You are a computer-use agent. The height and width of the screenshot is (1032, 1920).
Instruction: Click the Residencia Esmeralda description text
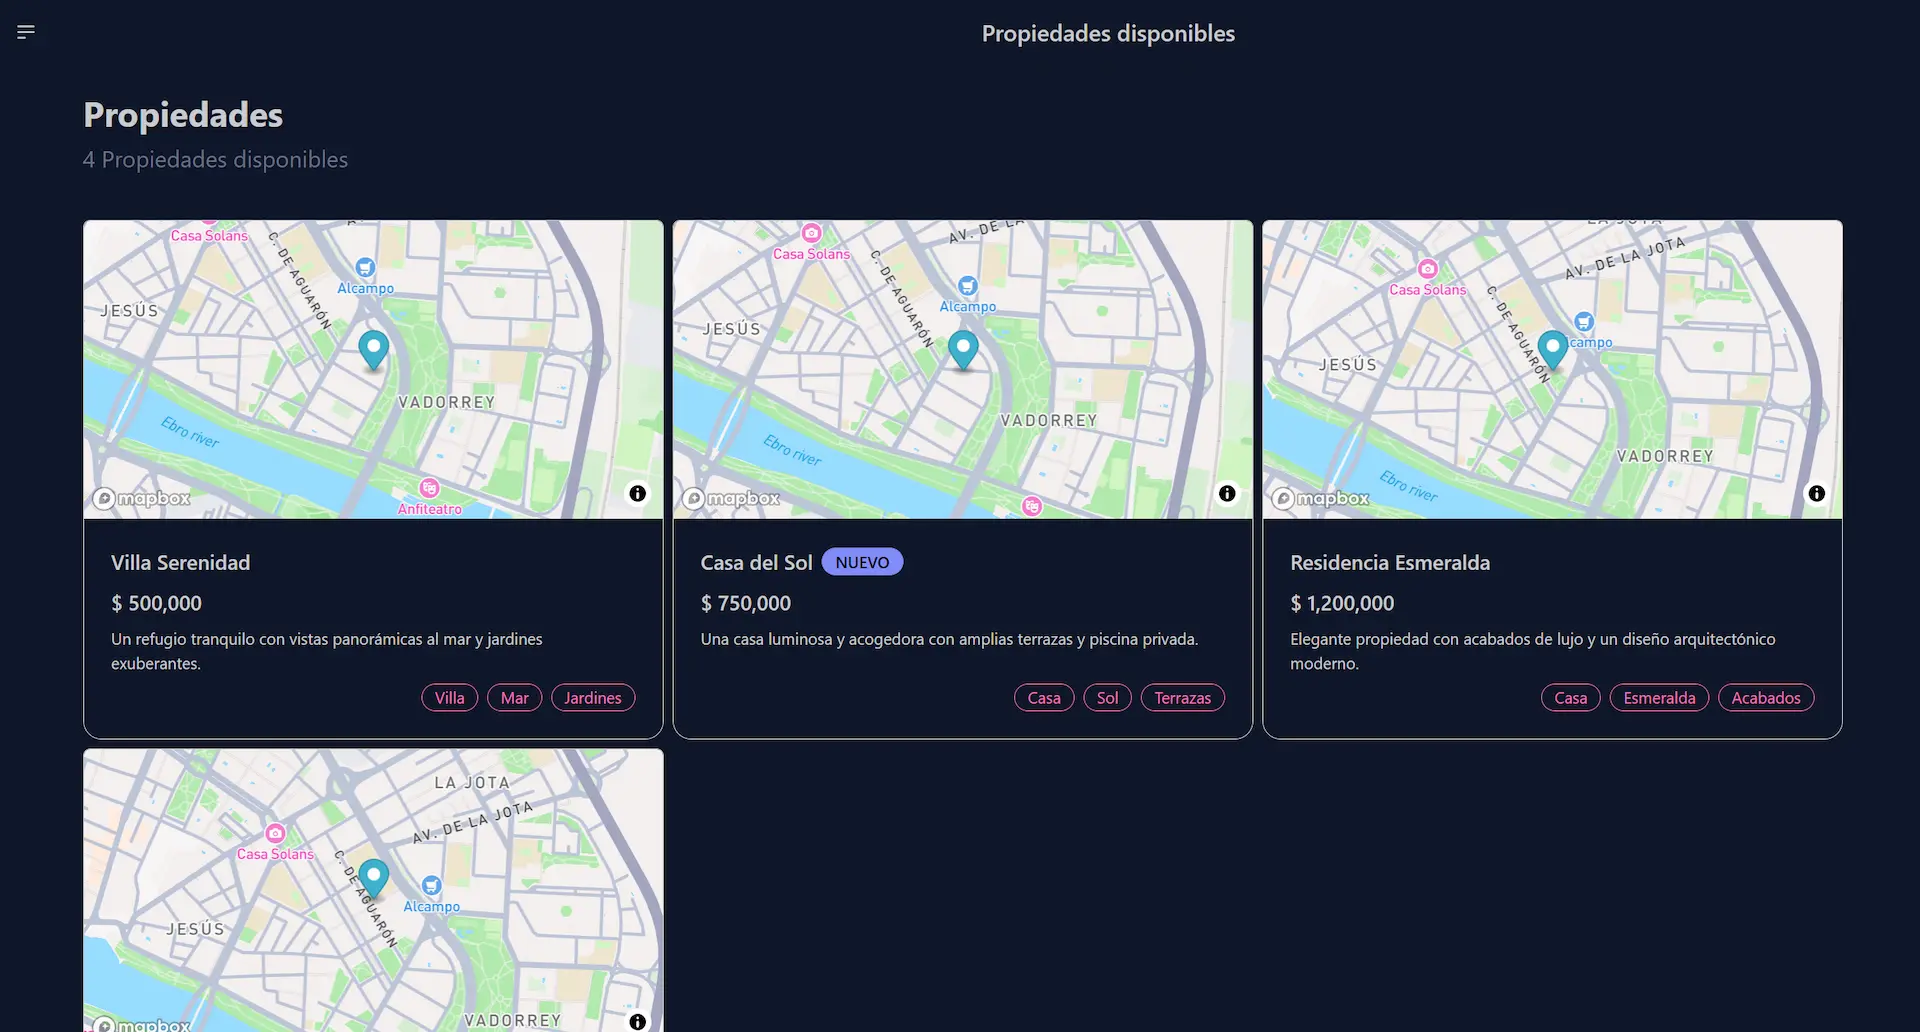(x=1533, y=651)
